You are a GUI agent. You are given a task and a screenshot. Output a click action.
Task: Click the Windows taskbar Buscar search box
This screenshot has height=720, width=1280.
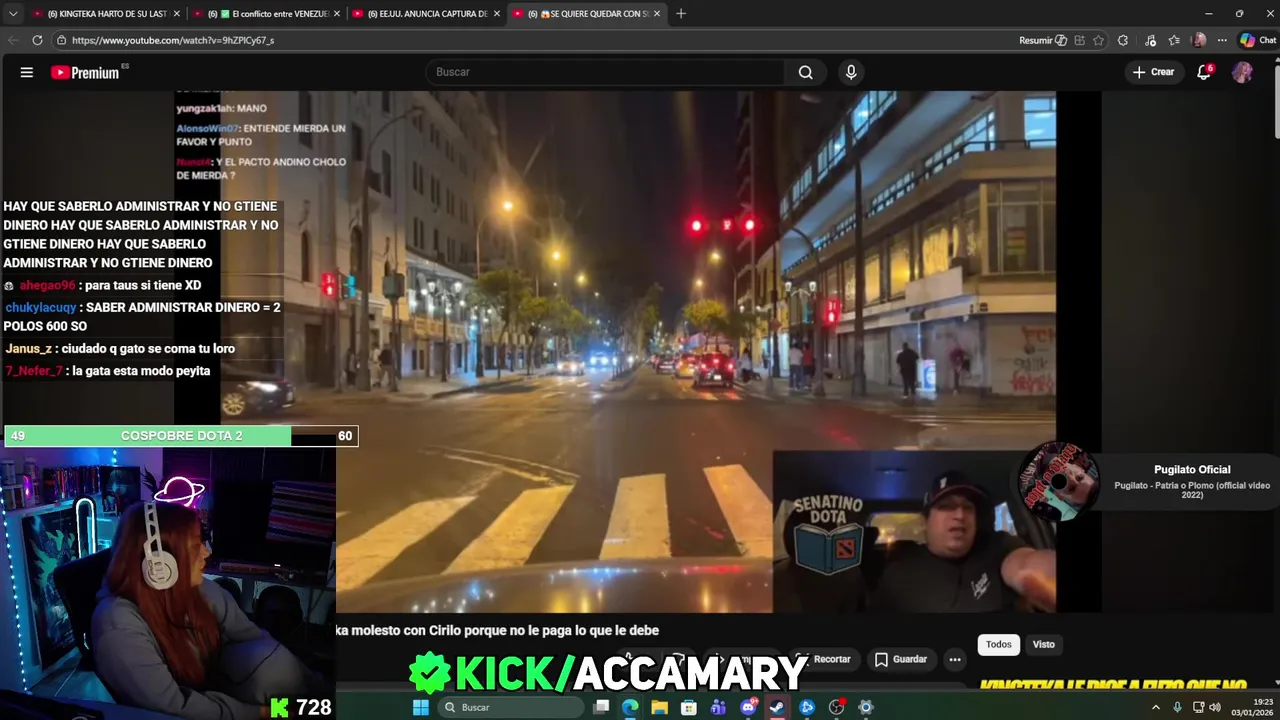click(x=510, y=707)
